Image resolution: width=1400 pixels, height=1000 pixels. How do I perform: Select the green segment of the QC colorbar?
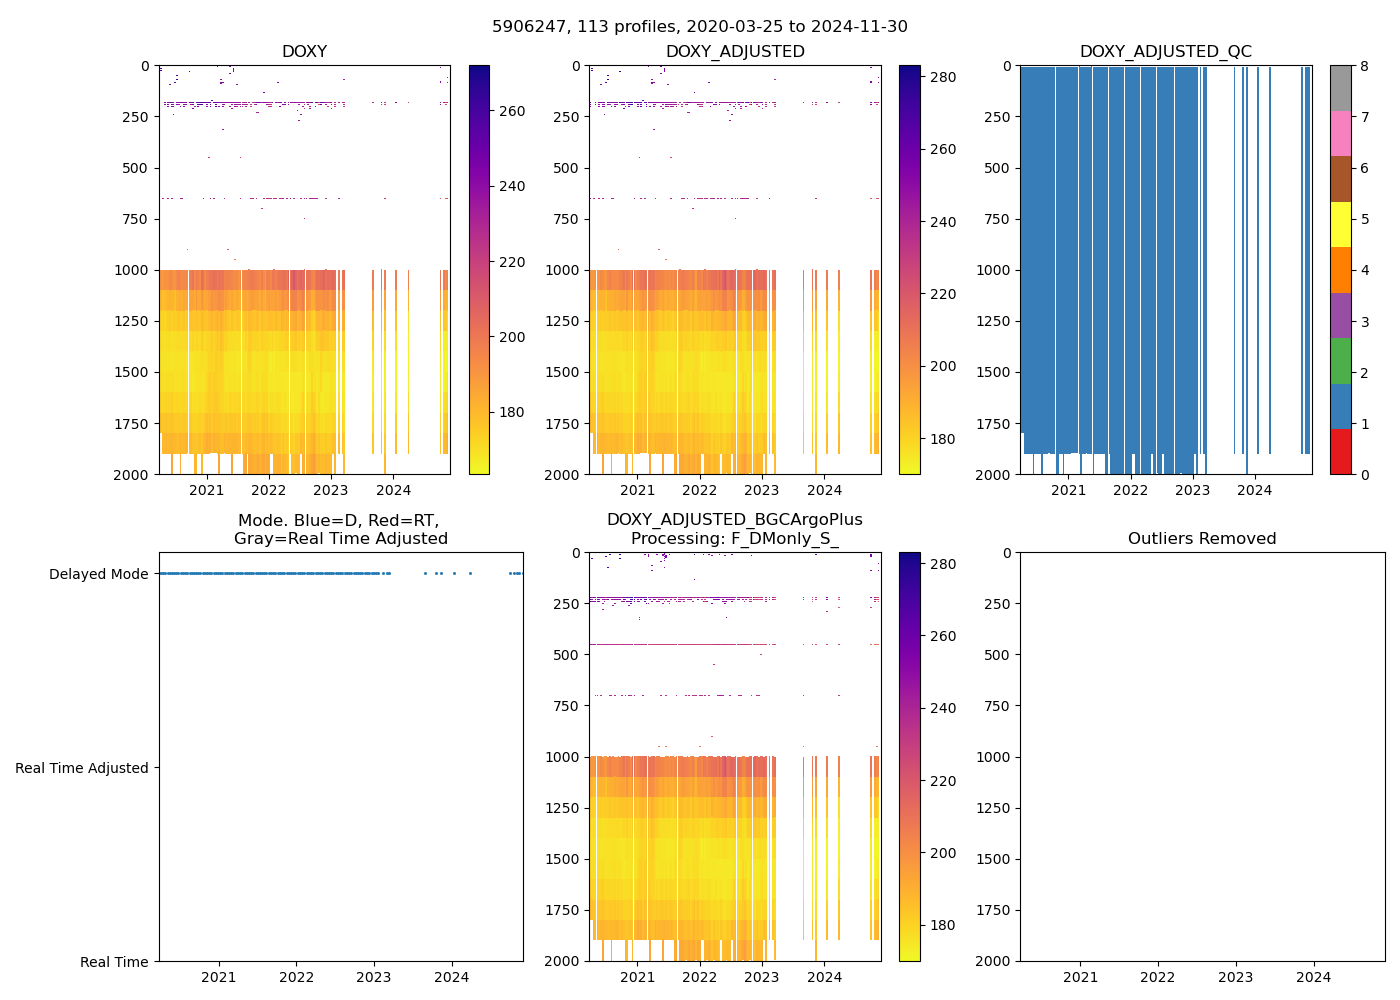pos(1340,360)
